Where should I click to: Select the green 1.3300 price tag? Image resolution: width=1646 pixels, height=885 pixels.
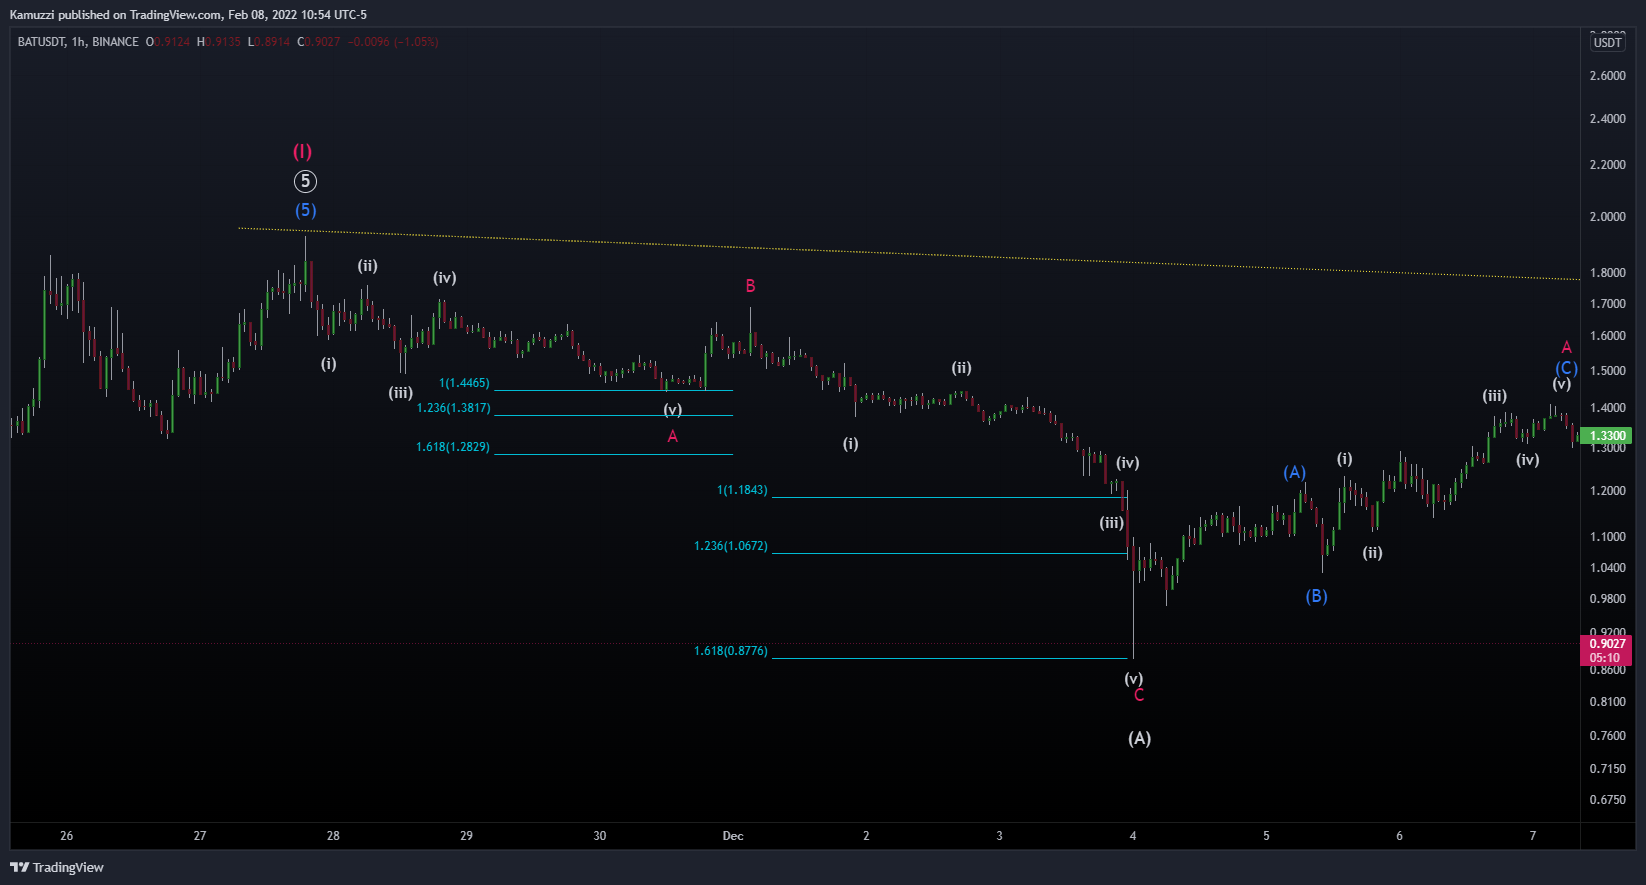[1608, 436]
